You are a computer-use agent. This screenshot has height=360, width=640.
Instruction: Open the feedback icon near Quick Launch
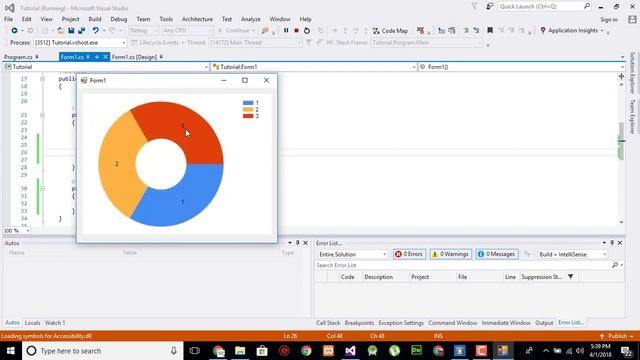(x=489, y=7)
